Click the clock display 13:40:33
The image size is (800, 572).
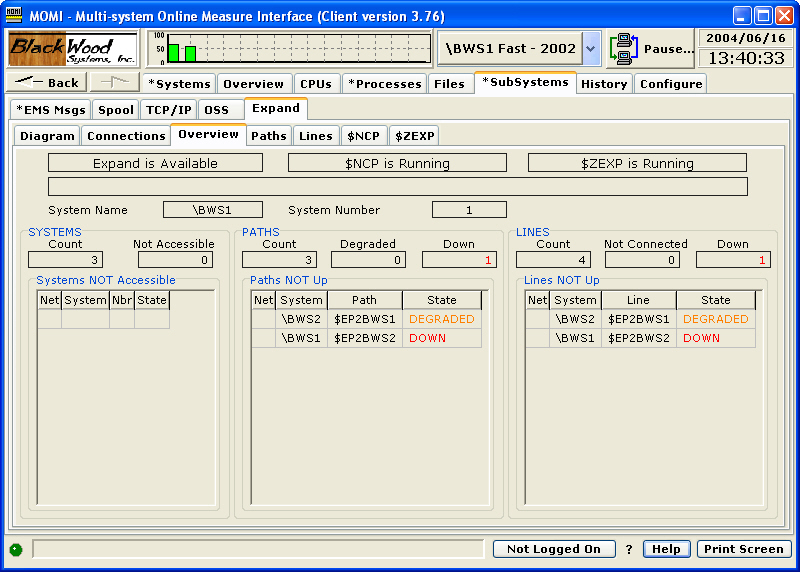pos(745,58)
